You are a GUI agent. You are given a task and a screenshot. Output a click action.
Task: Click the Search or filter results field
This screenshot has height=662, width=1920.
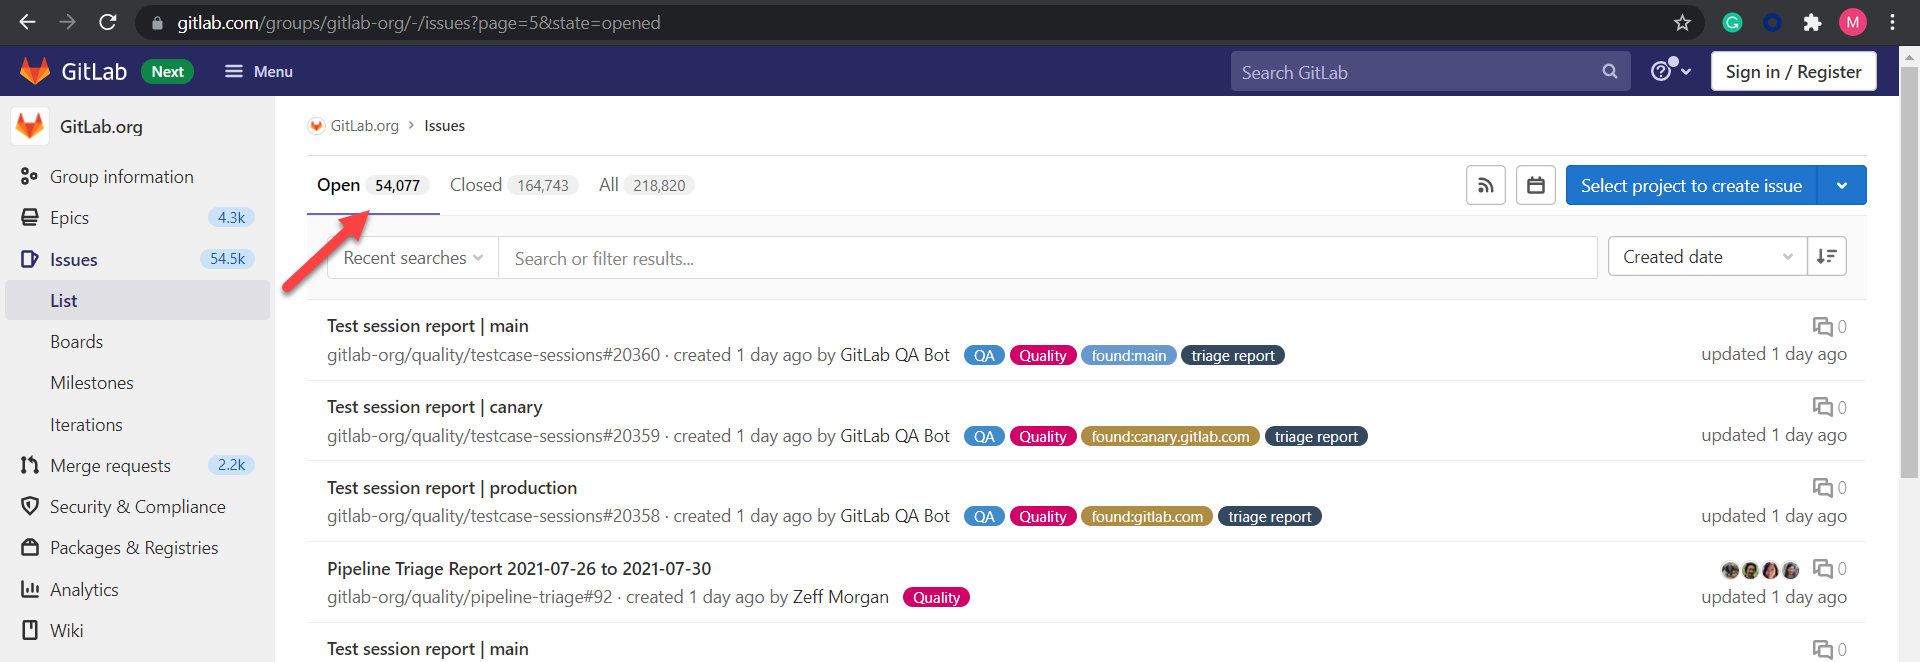click(x=1047, y=258)
